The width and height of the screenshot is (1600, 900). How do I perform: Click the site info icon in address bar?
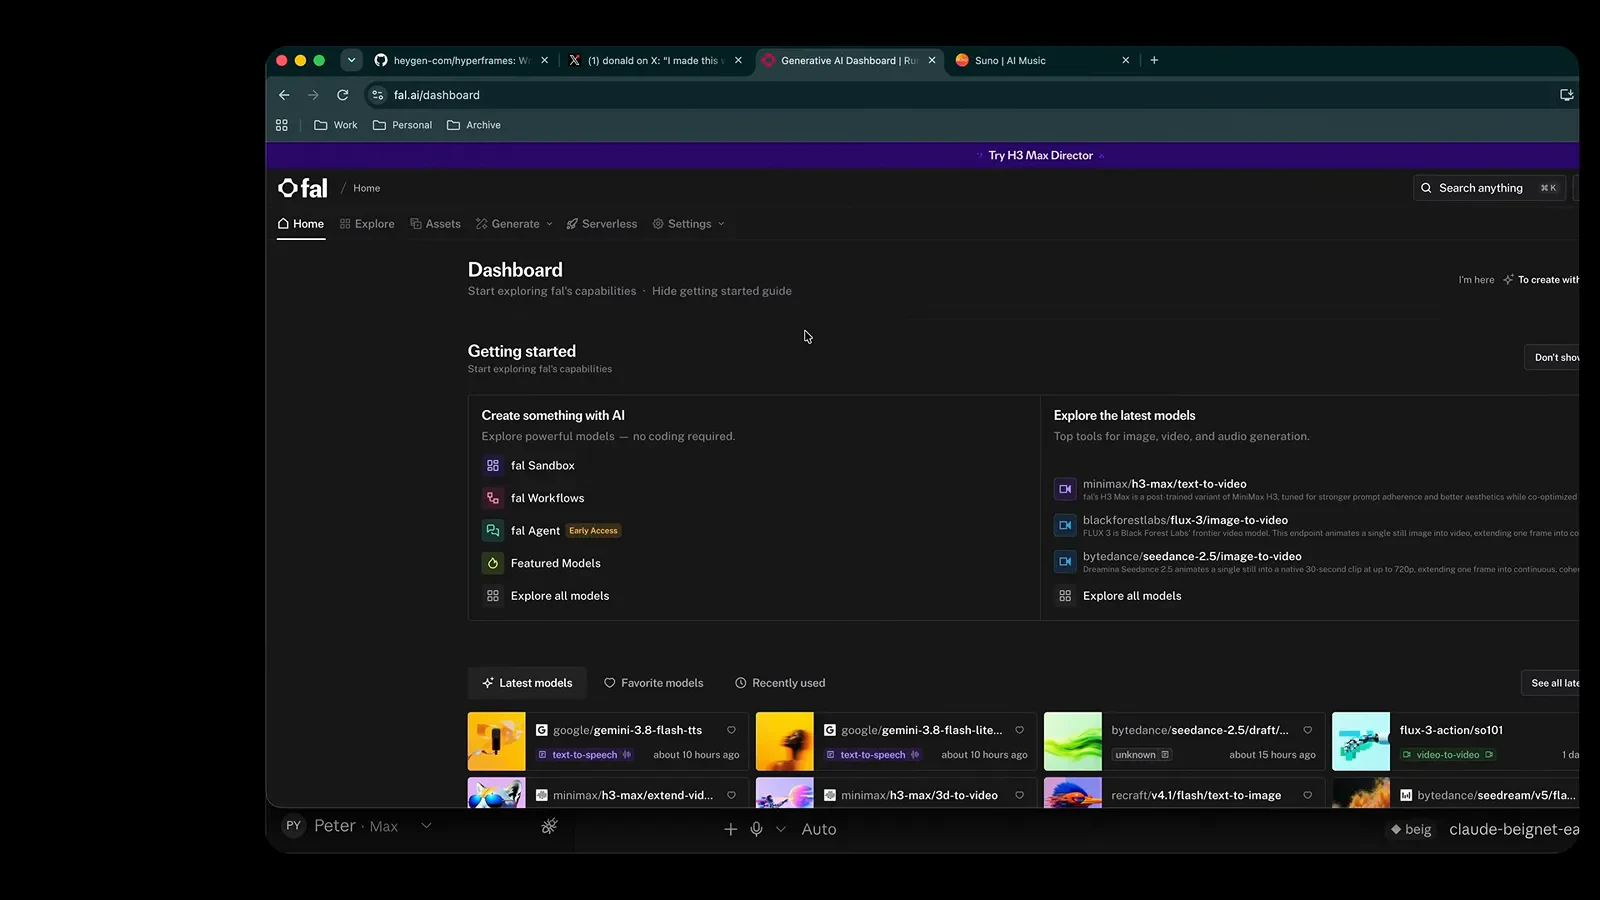[377, 95]
